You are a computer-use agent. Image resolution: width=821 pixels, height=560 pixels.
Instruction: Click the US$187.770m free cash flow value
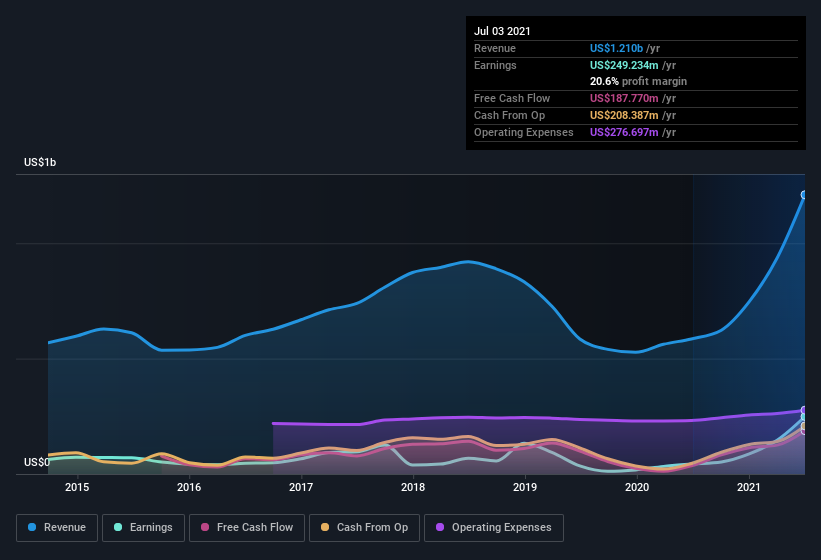[624, 98]
